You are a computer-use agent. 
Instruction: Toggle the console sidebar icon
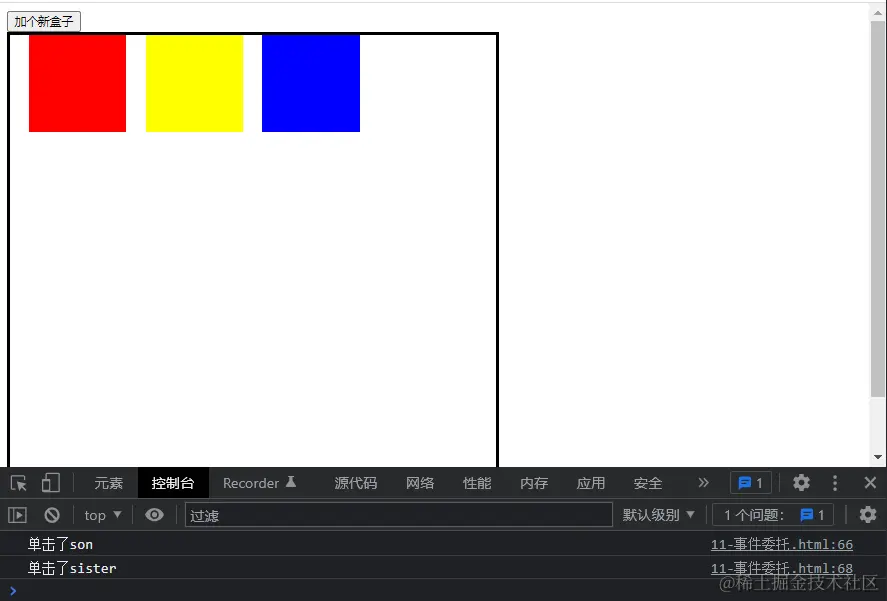point(18,515)
